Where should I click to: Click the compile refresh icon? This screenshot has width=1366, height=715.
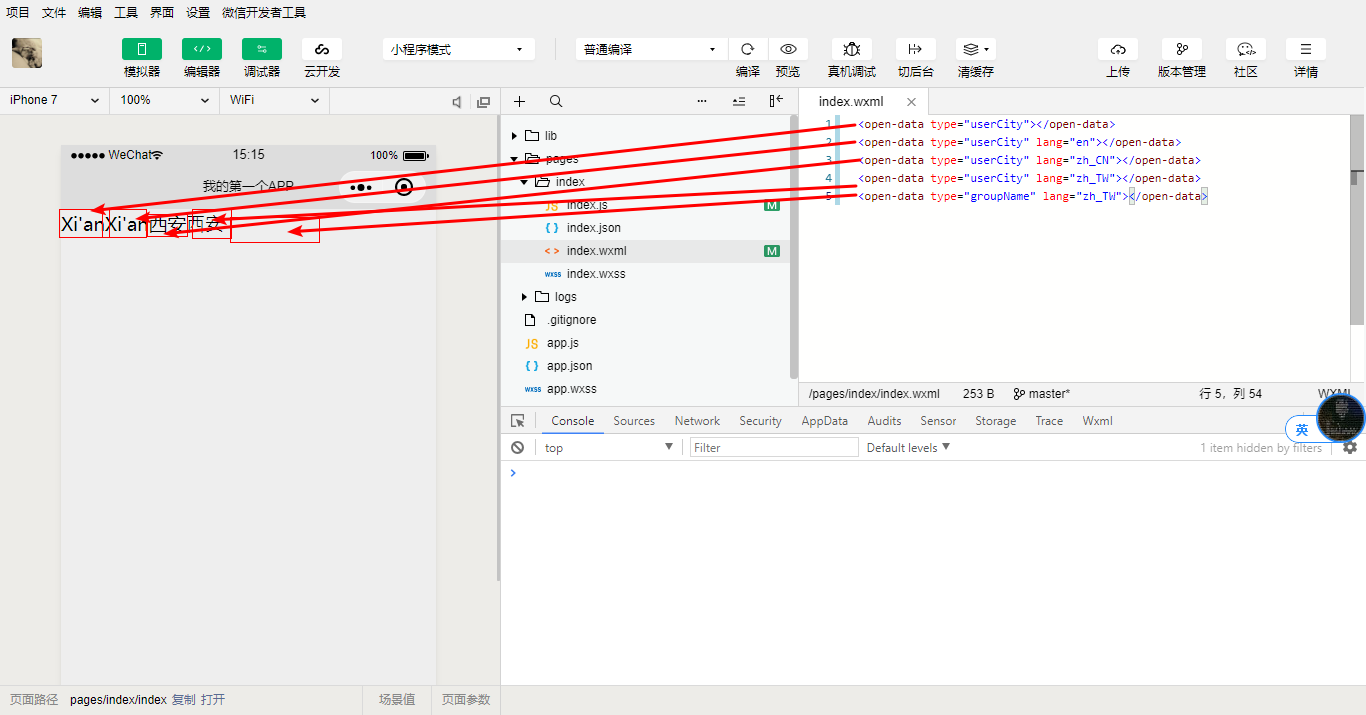point(747,49)
